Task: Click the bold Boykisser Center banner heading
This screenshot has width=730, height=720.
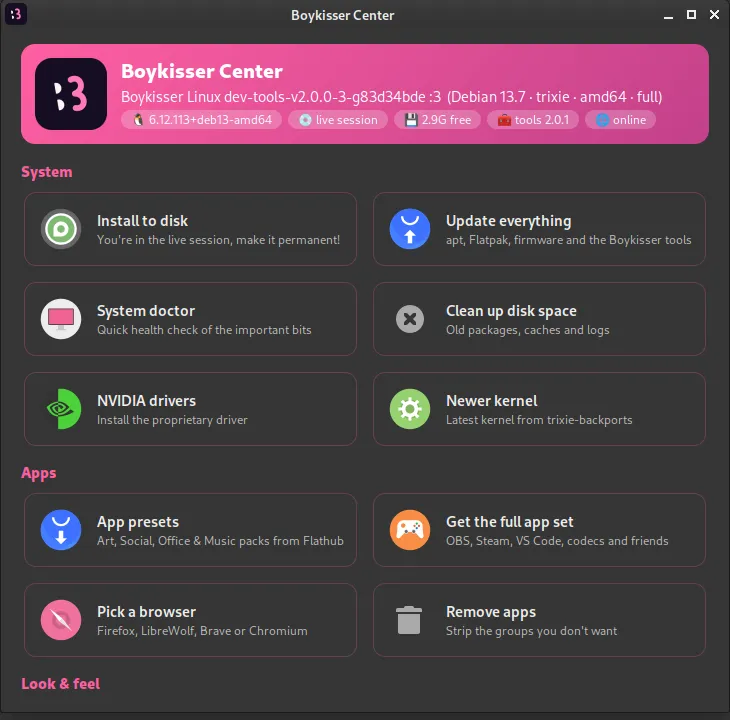Action: [x=202, y=71]
